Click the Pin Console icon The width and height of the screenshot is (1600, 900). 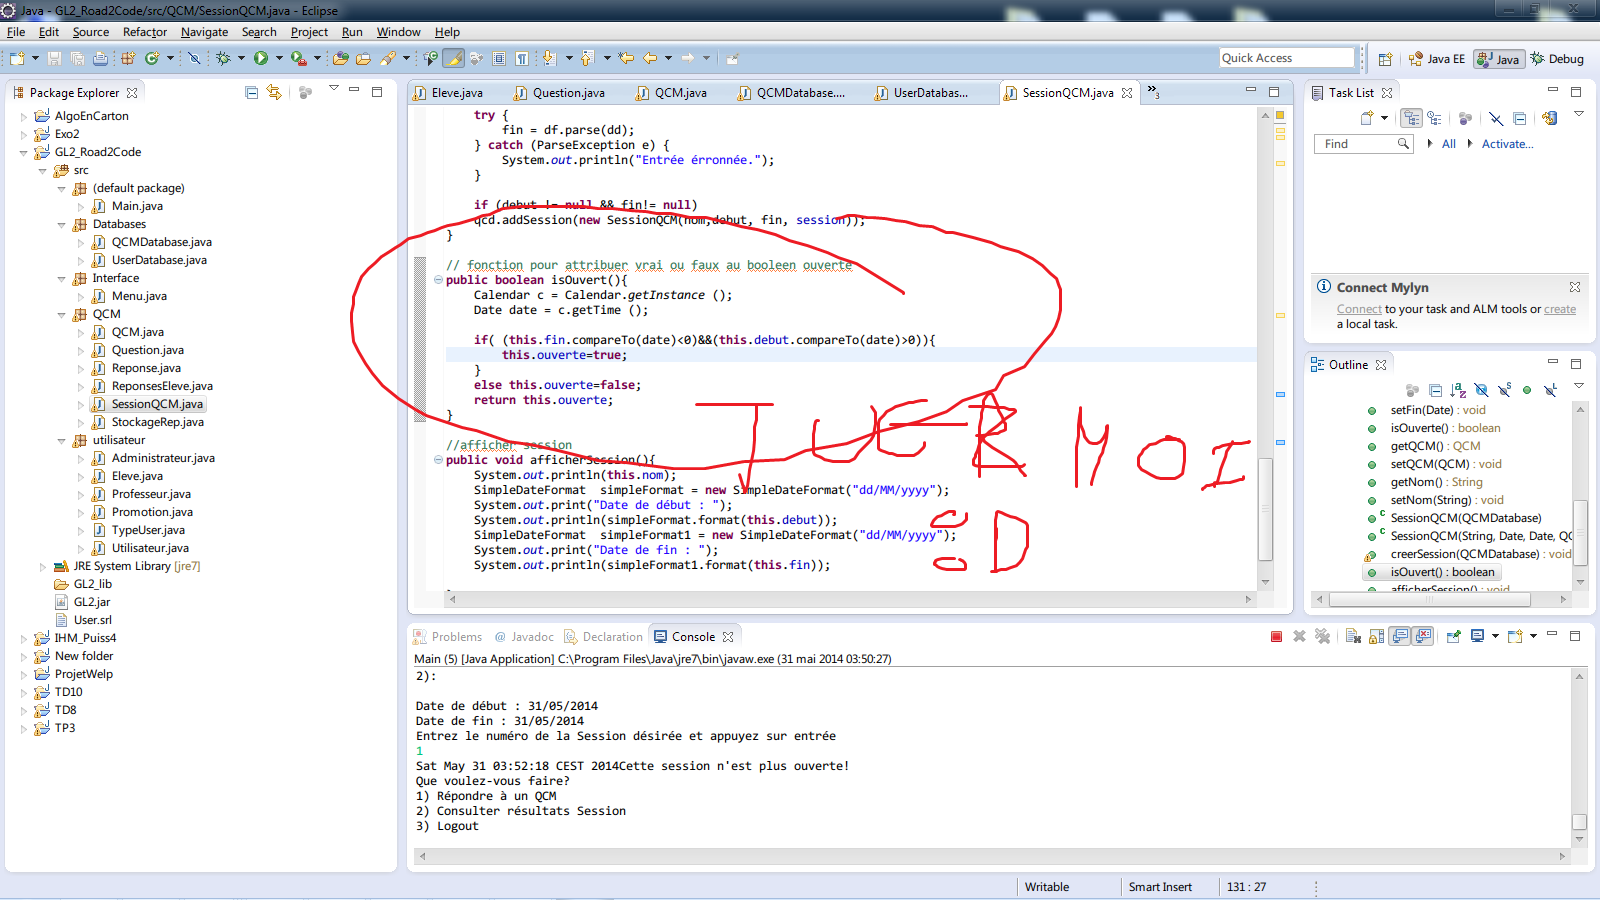[1453, 637]
